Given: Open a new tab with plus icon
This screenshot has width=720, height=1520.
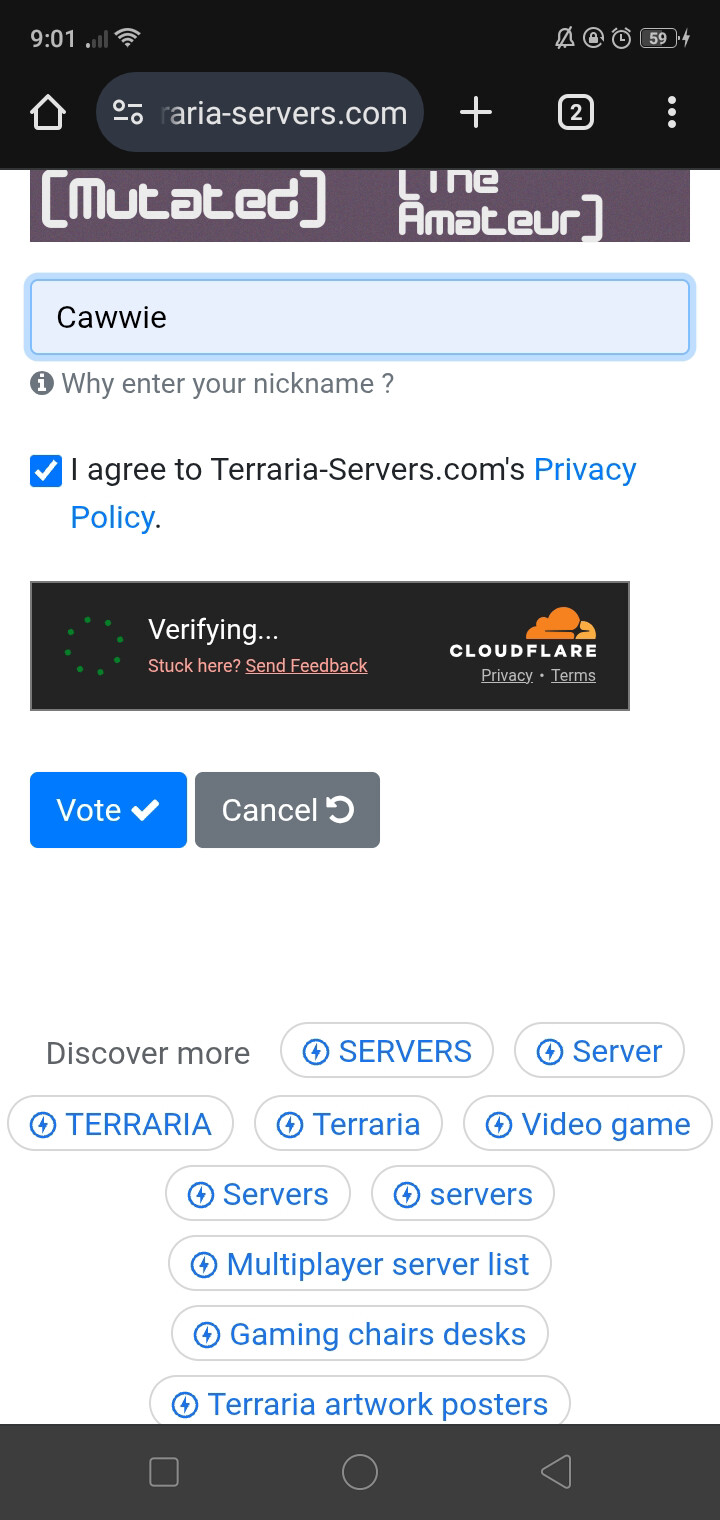Looking at the screenshot, I should 476,113.
